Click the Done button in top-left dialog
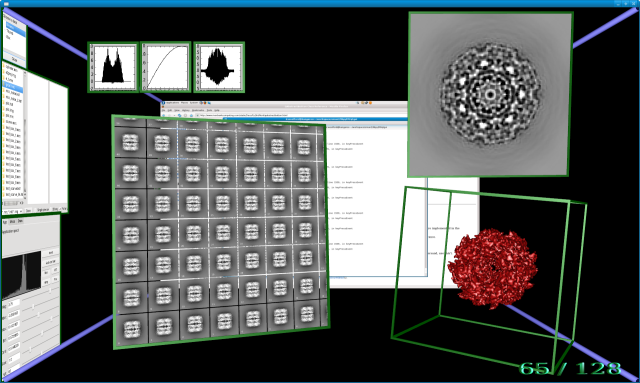 pos(14,60)
